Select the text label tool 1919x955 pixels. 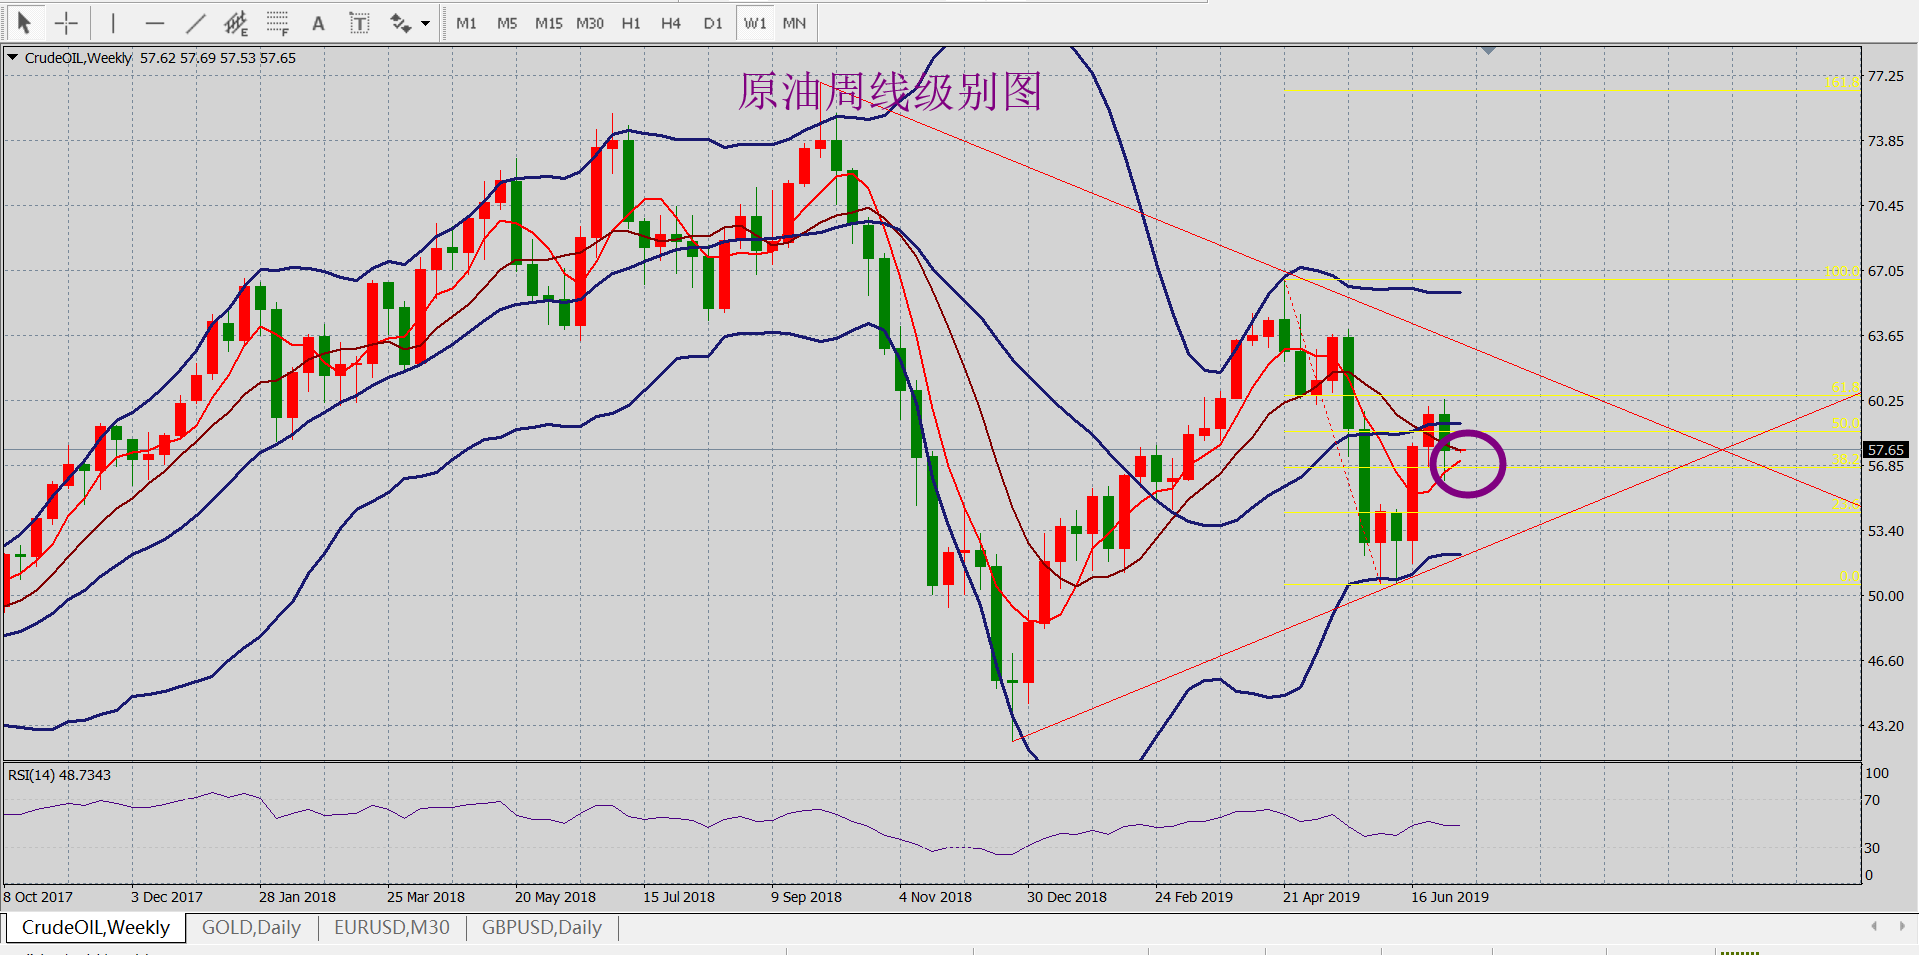click(x=359, y=22)
